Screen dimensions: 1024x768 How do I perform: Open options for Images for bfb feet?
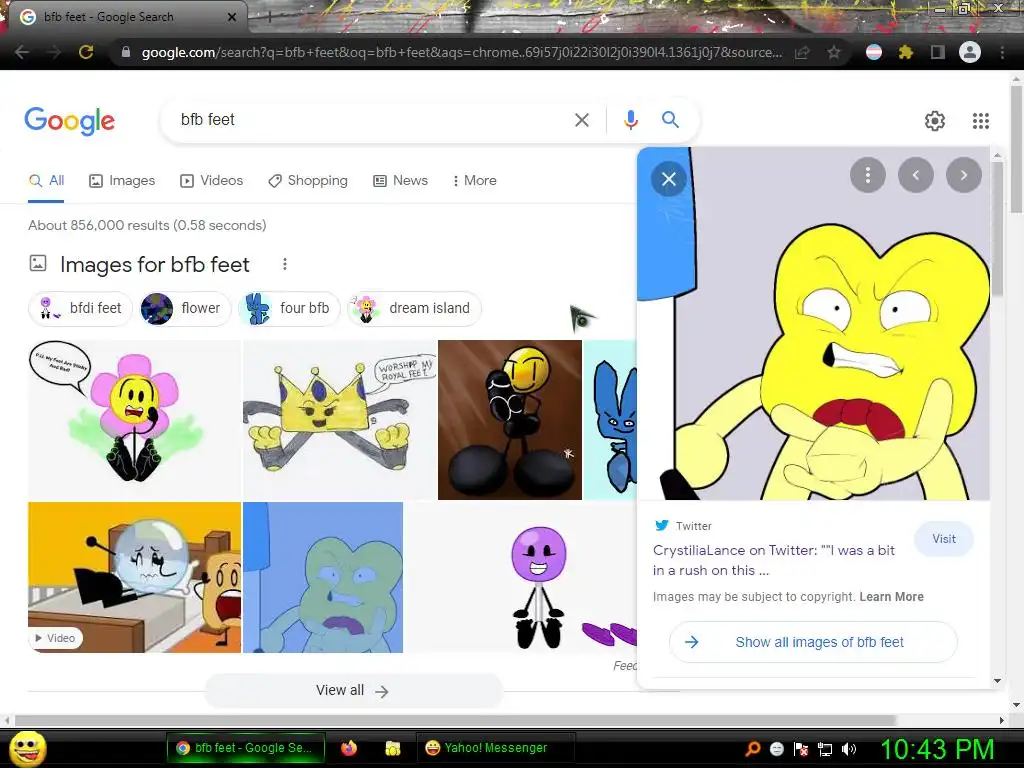pyautogui.click(x=285, y=264)
